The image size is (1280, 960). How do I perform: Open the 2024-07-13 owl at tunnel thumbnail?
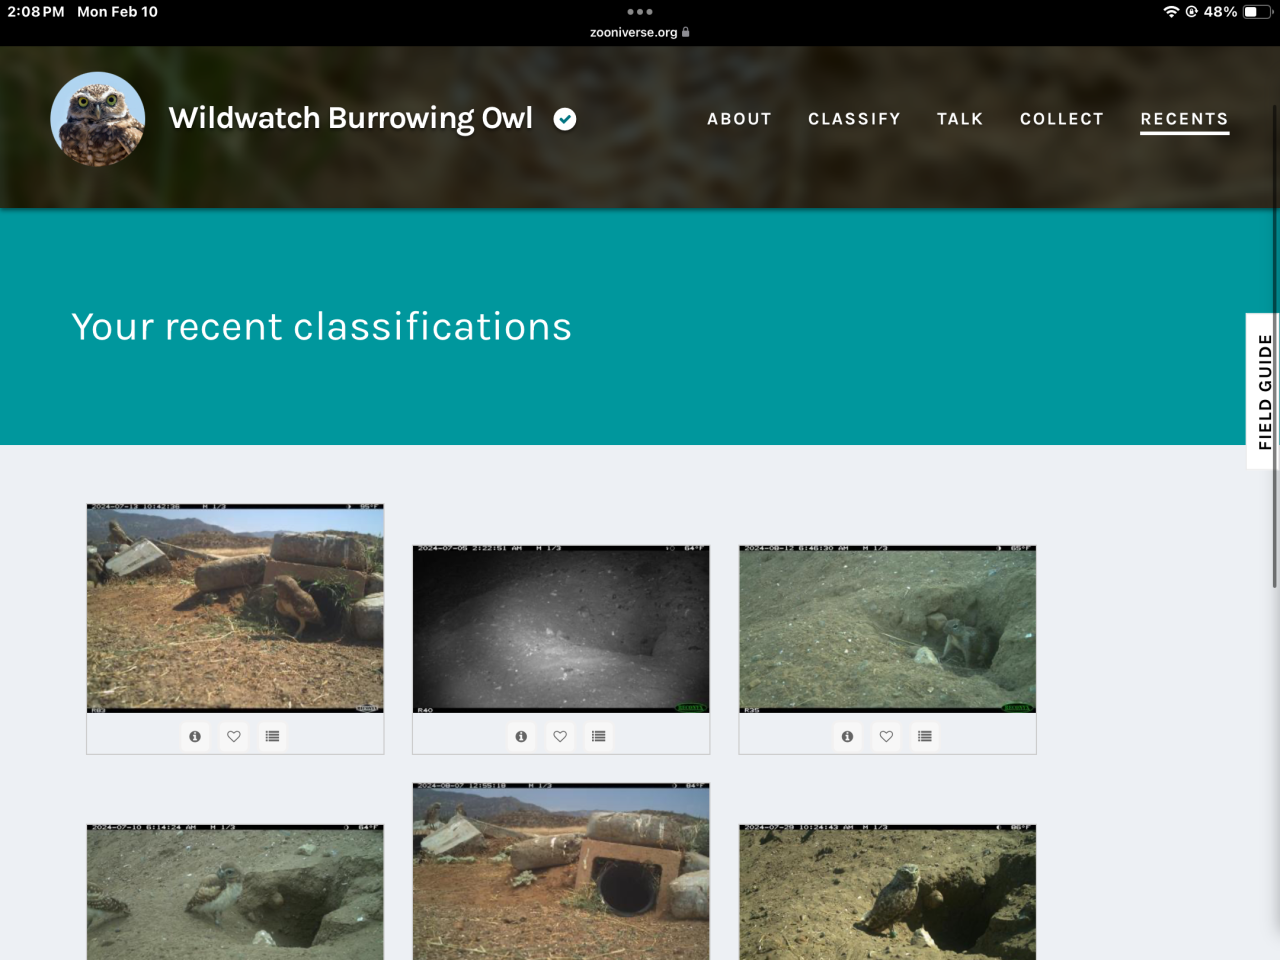coord(235,608)
